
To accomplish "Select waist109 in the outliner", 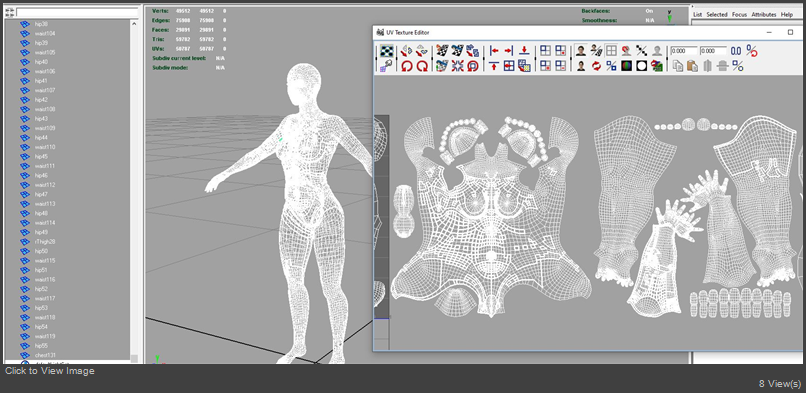I will (45, 128).
